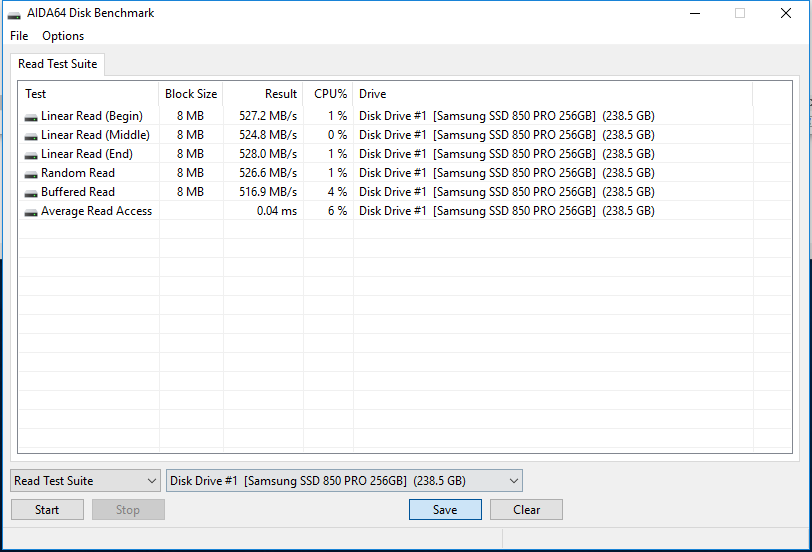
Task: Click the 526.6 MB/s result value
Action: point(268,173)
